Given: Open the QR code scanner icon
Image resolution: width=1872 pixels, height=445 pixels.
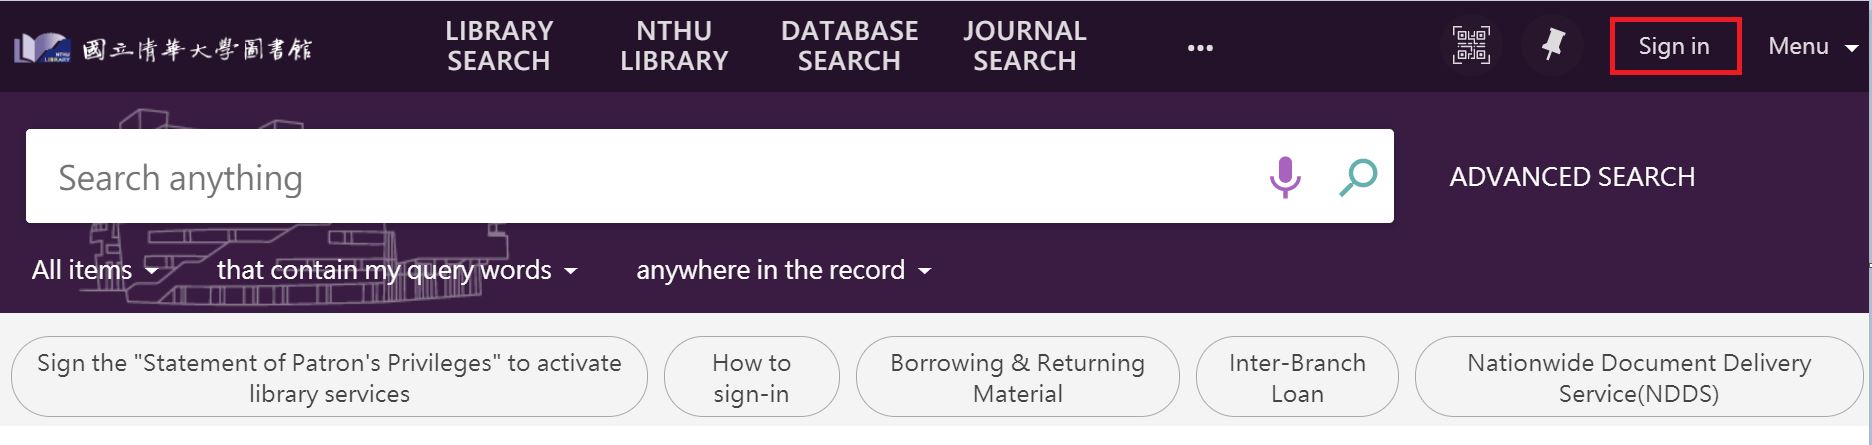Looking at the screenshot, I should point(1471,46).
